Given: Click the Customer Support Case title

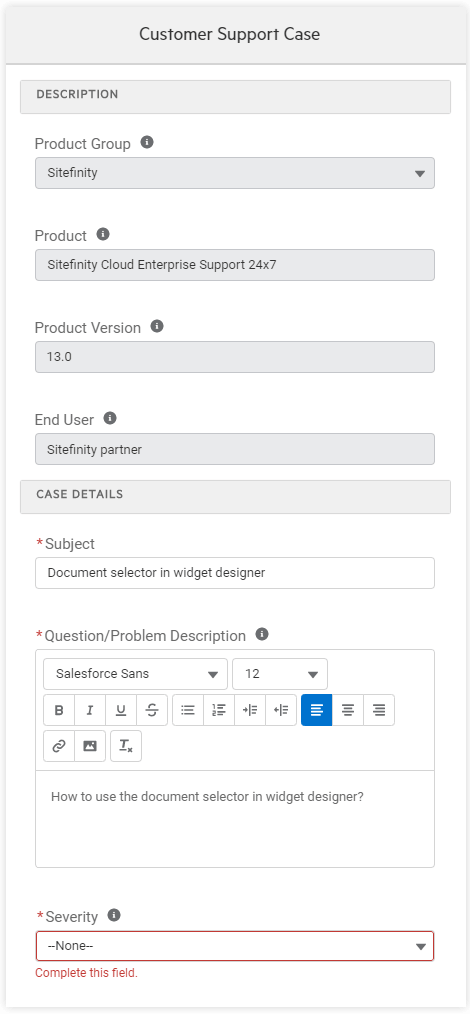Looking at the screenshot, I should pyautogui.click(x=230, y=34).
